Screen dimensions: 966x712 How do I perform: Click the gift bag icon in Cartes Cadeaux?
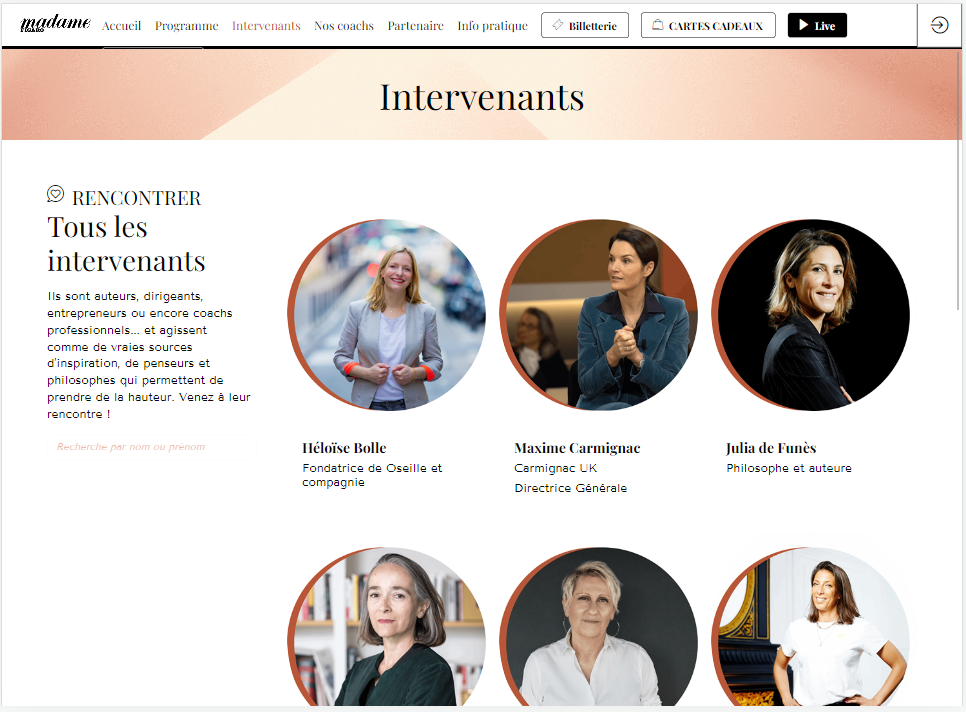click(x=658, y=25)
